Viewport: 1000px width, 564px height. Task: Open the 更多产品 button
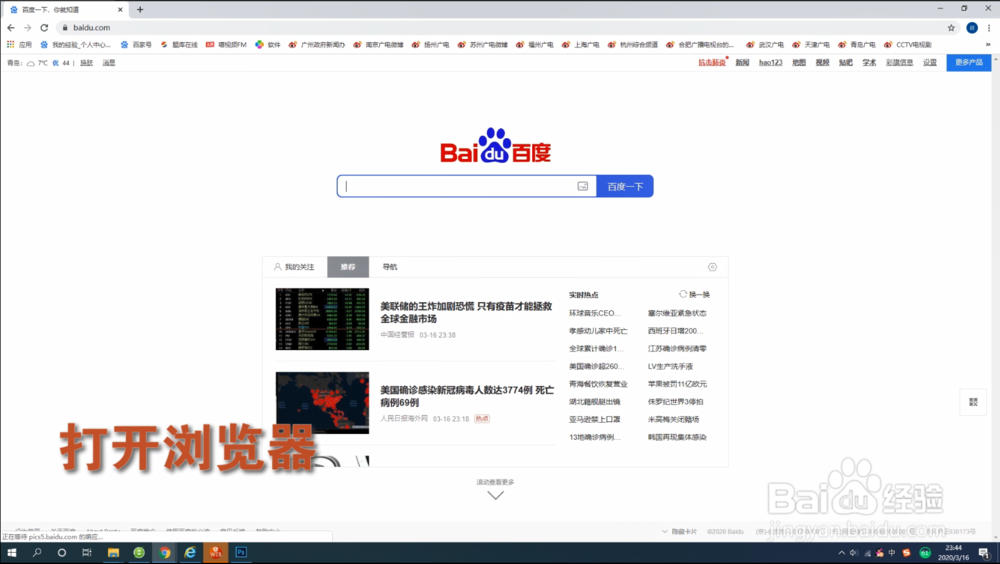tap(969, 63)
